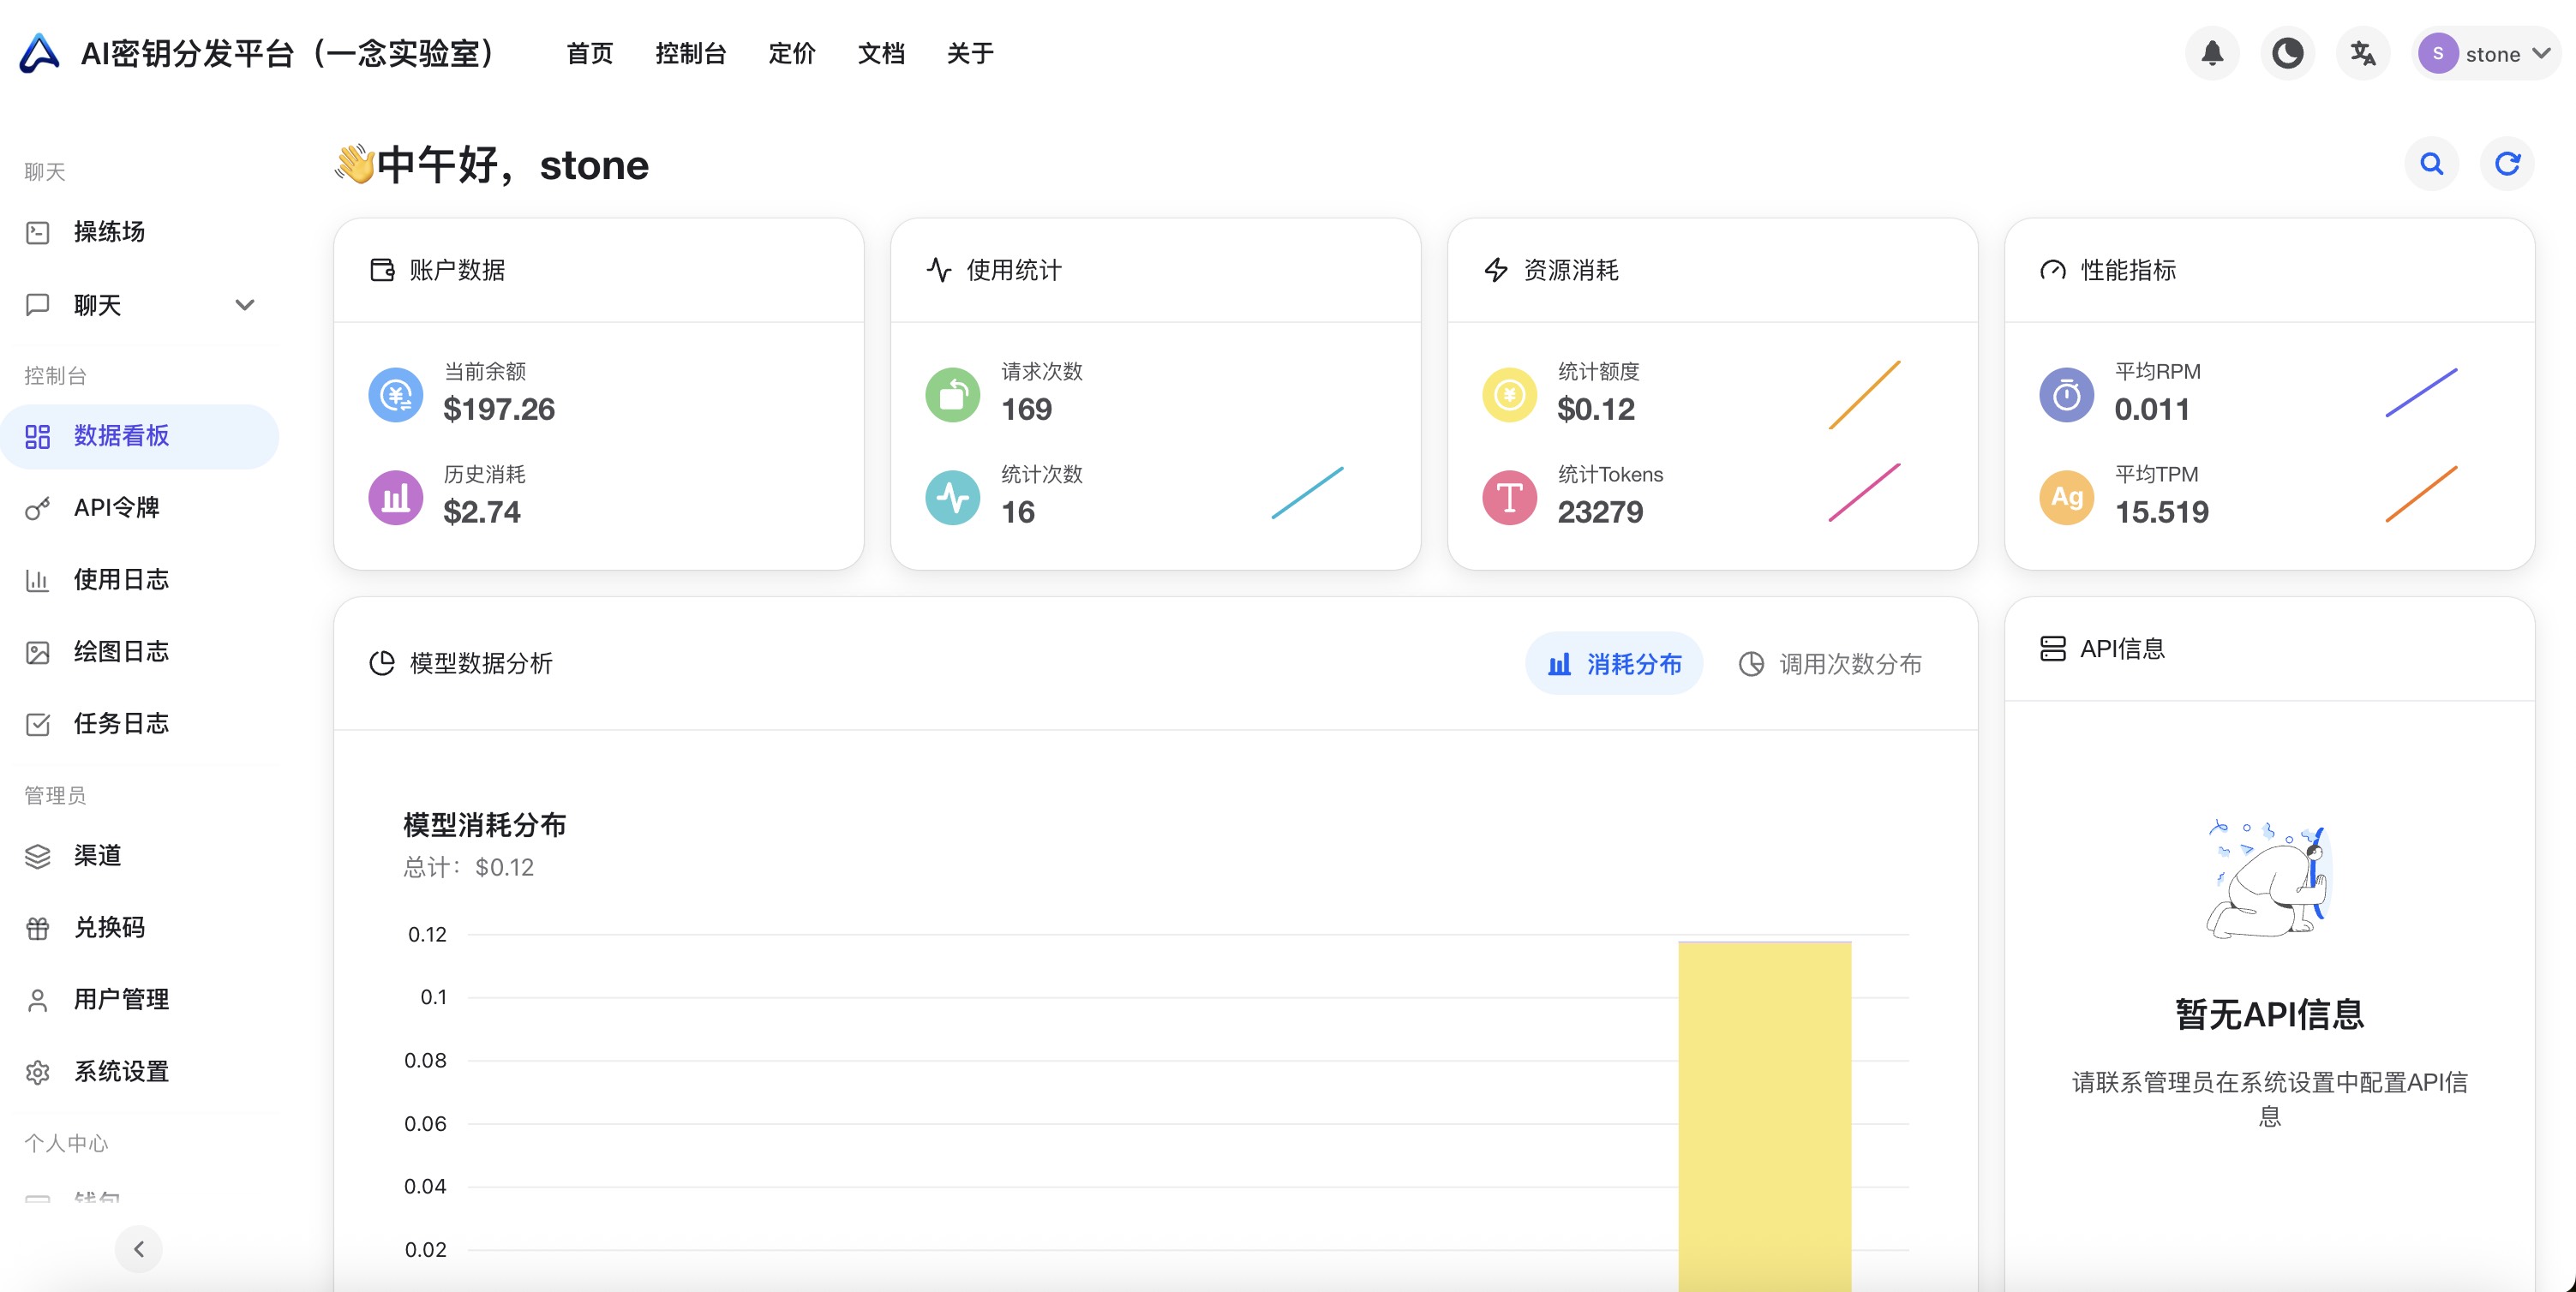
Task: Expand the stone user dropdown
Action: pyautogui.click(x=2486, y=53)
